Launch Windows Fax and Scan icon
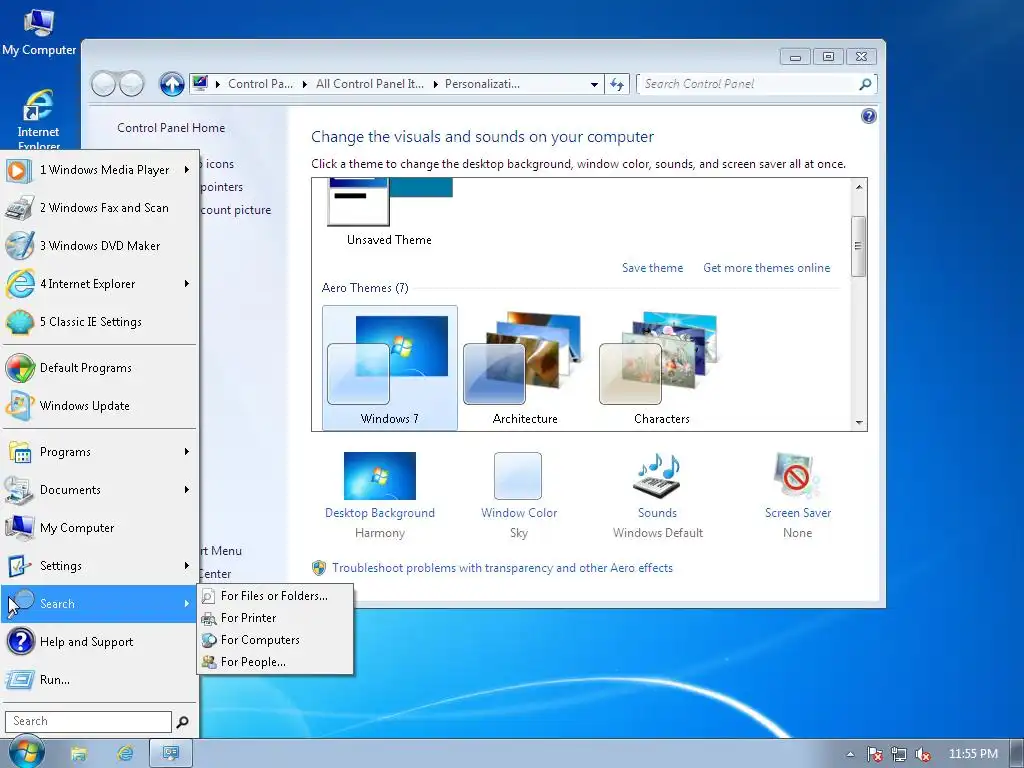1024x768 pixels. (x=19, y=208)
